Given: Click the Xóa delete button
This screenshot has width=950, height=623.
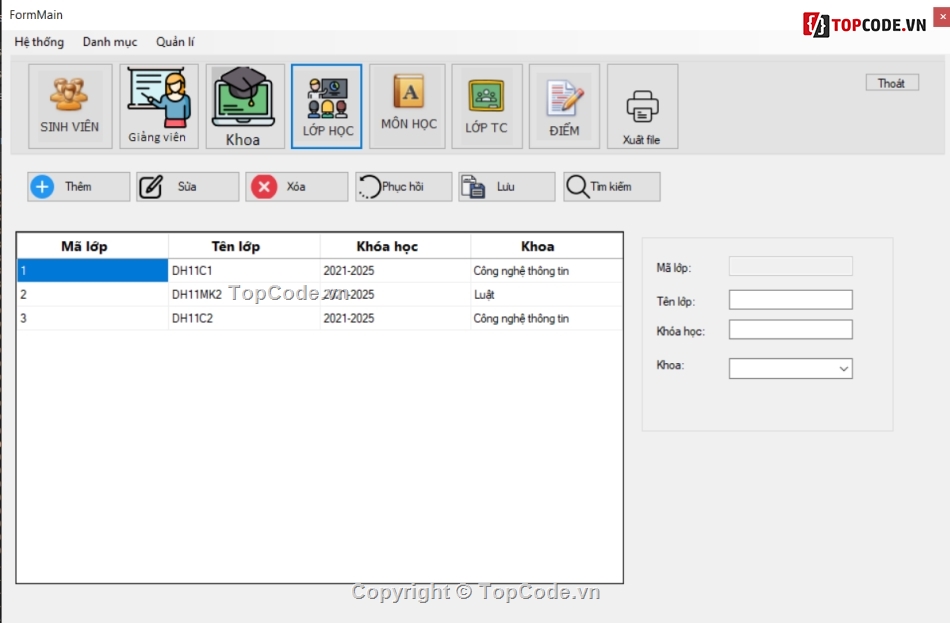Looking at the screenshot, I should pyautogui.click(x=297, y=187).
